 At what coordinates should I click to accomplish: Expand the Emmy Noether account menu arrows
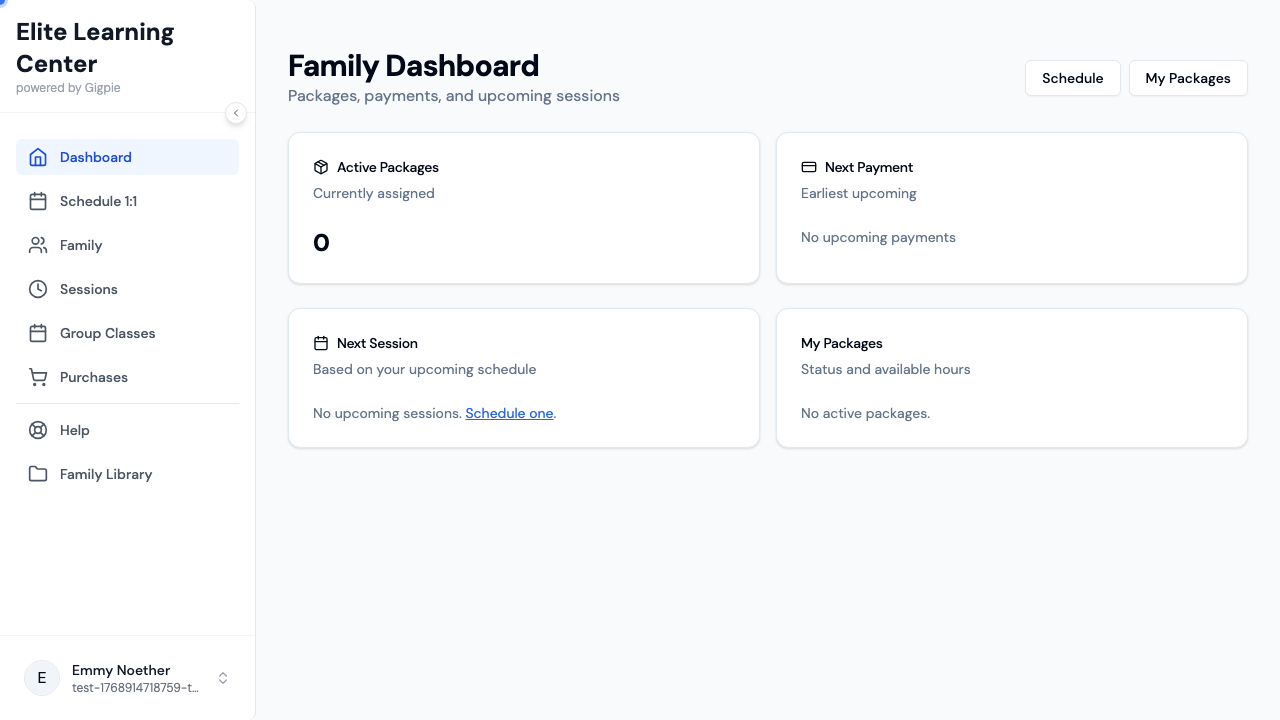pyautogui.click(x=223, y=678)
